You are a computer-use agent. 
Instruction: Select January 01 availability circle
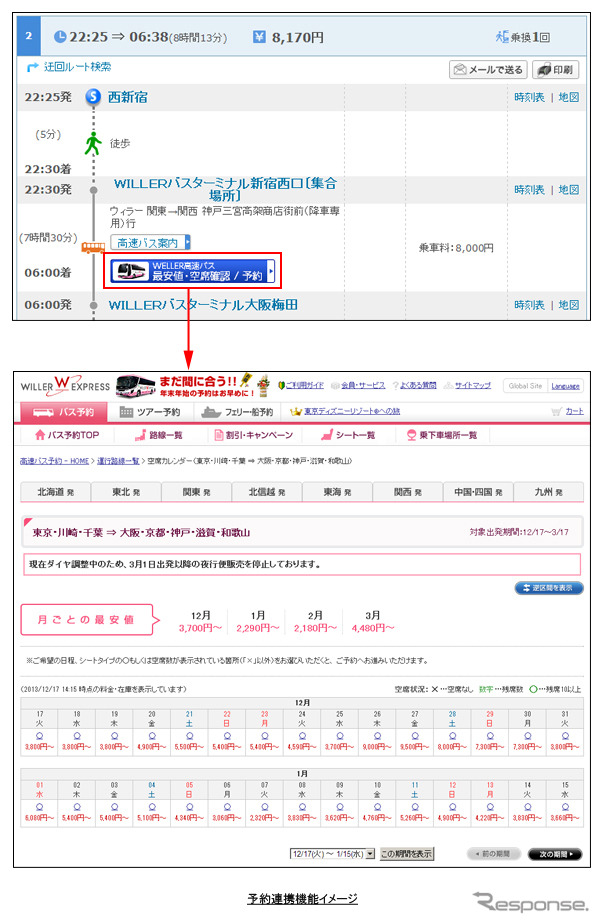click(x=39, y=807)
